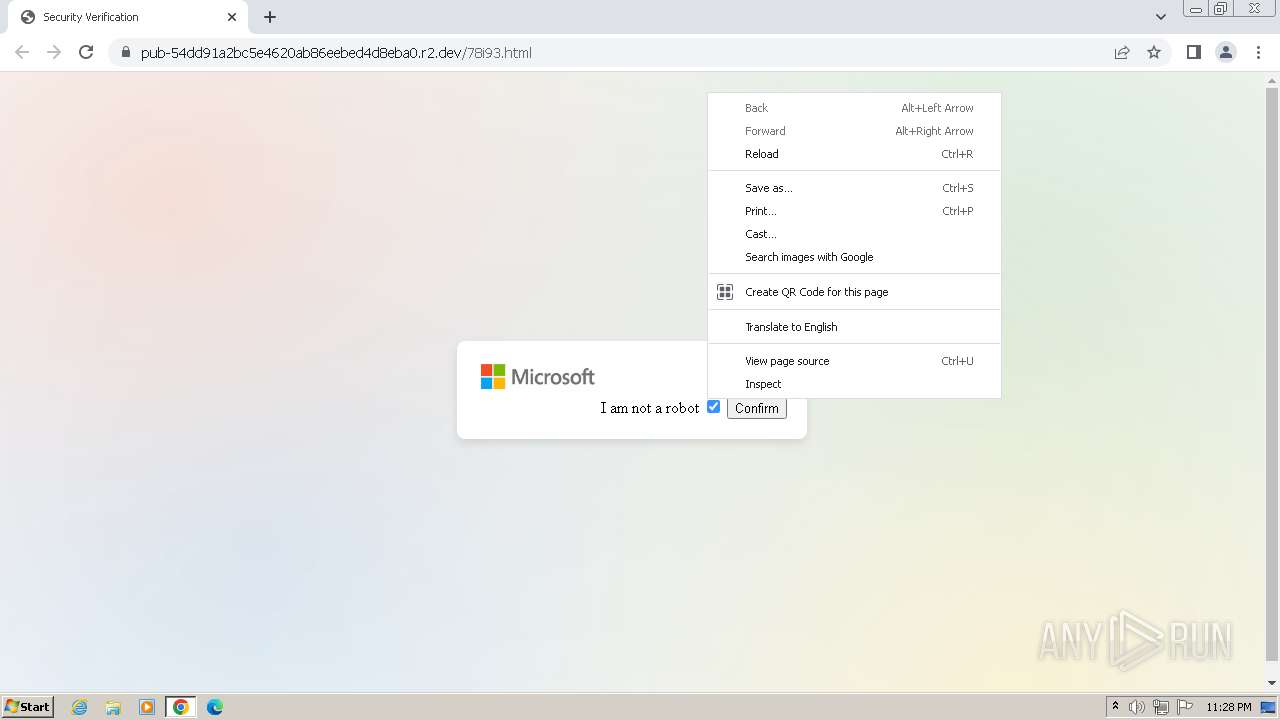Select Translate to English

tap(854, 327)
